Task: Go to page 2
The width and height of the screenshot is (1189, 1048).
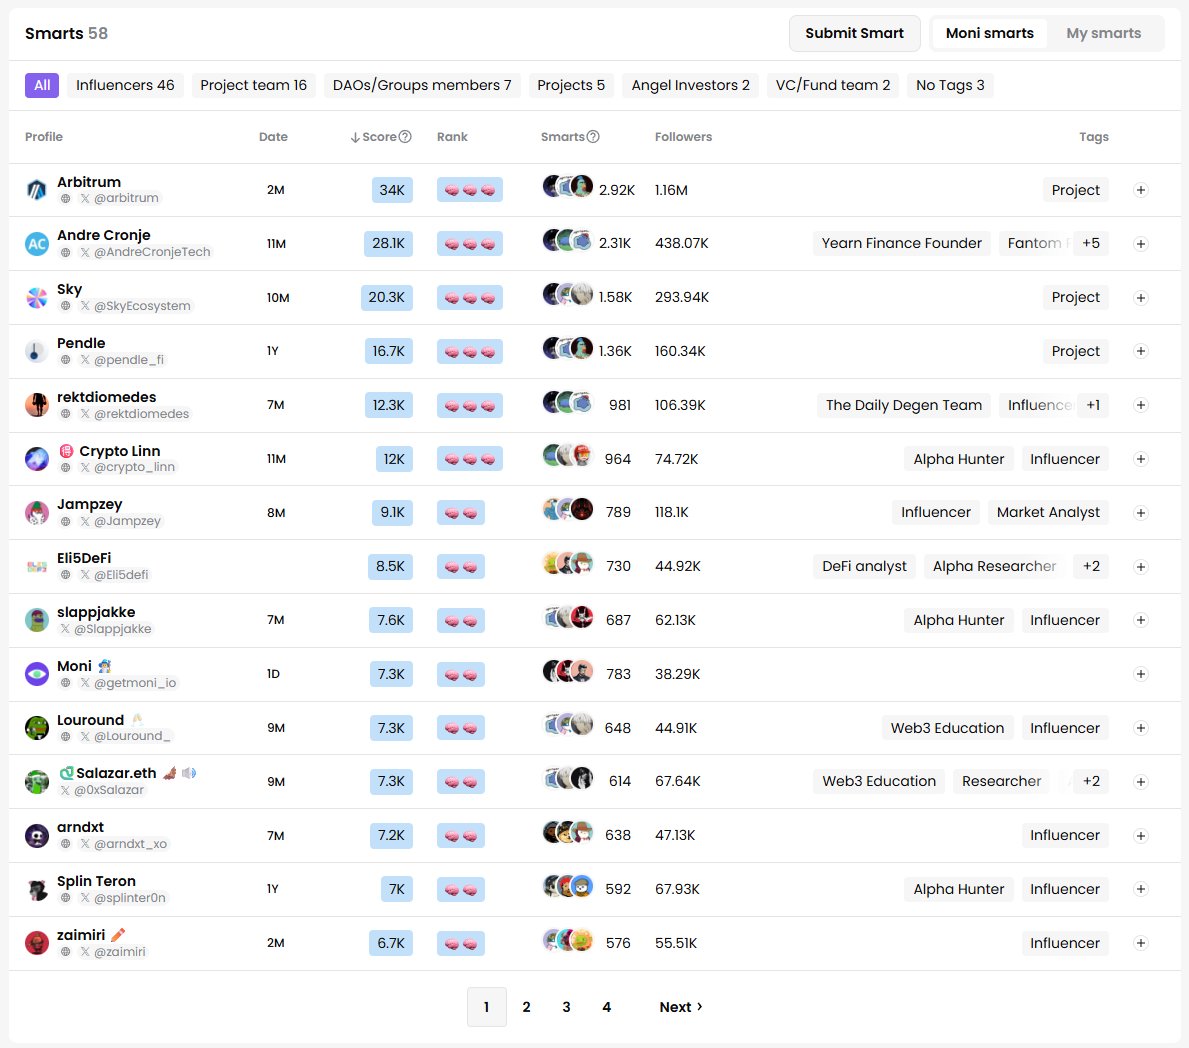Action: click(x=526, y=1007)
